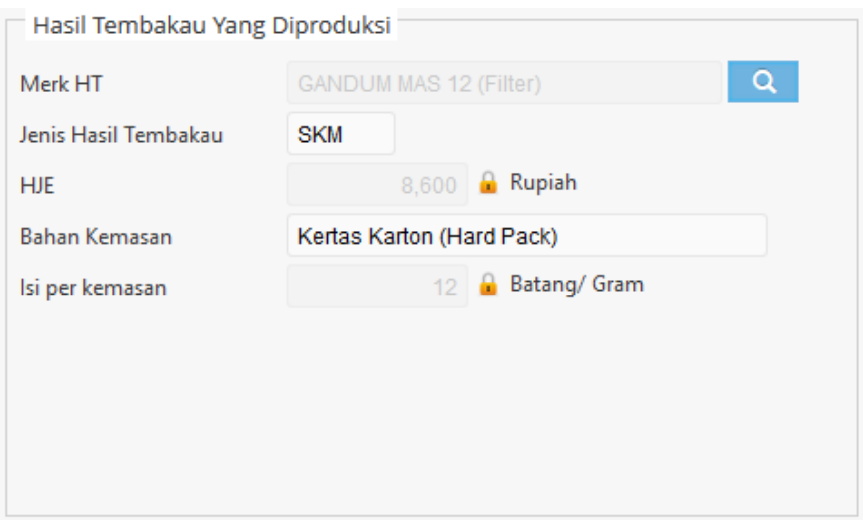Click the lock icon beside Isi per kemasan
The height and width of the screenshot is (520, 863).
coord(487,286)
